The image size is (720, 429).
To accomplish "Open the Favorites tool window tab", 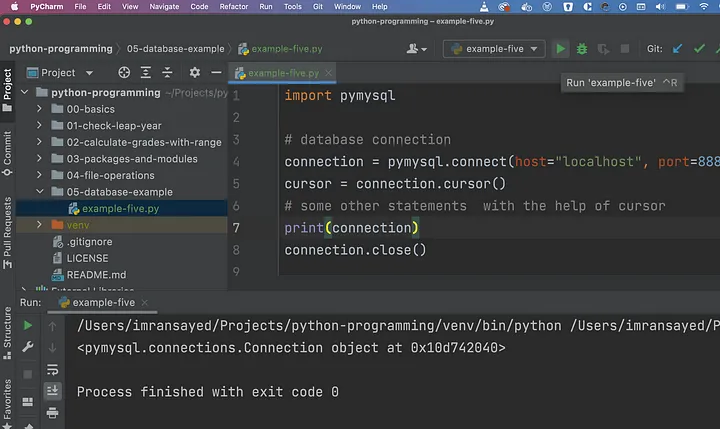I will pyautogui.click(x=7, y=402).
